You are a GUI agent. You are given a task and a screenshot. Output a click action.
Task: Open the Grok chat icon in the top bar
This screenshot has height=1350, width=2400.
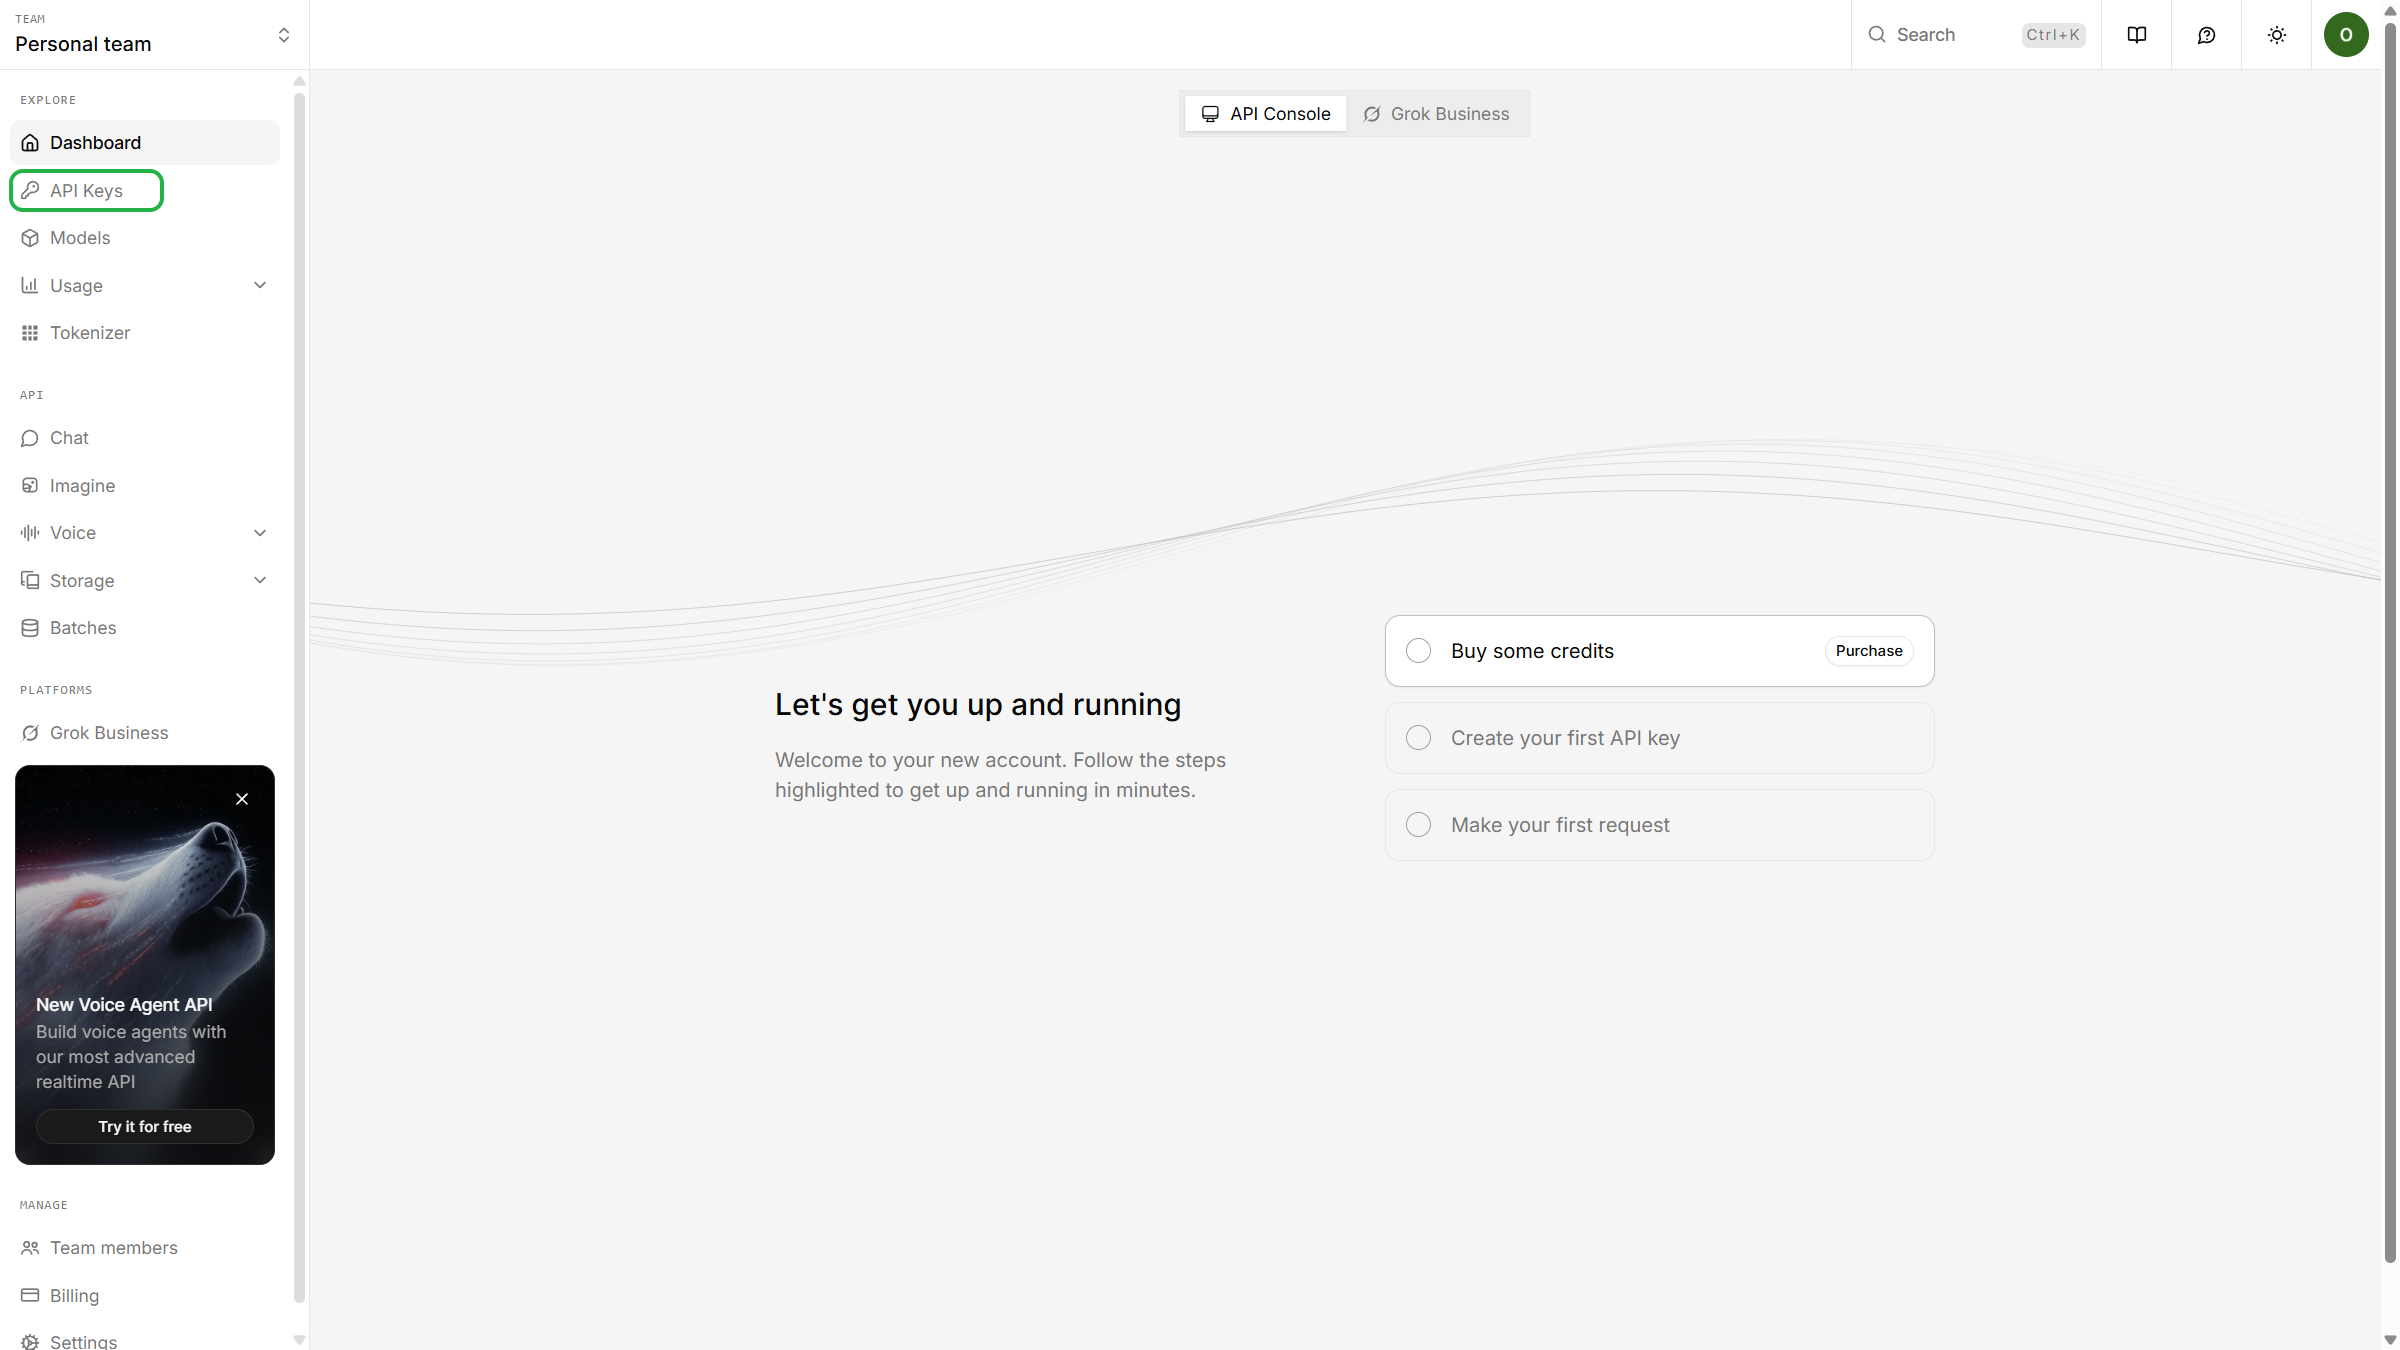[x=2207, y=34]
